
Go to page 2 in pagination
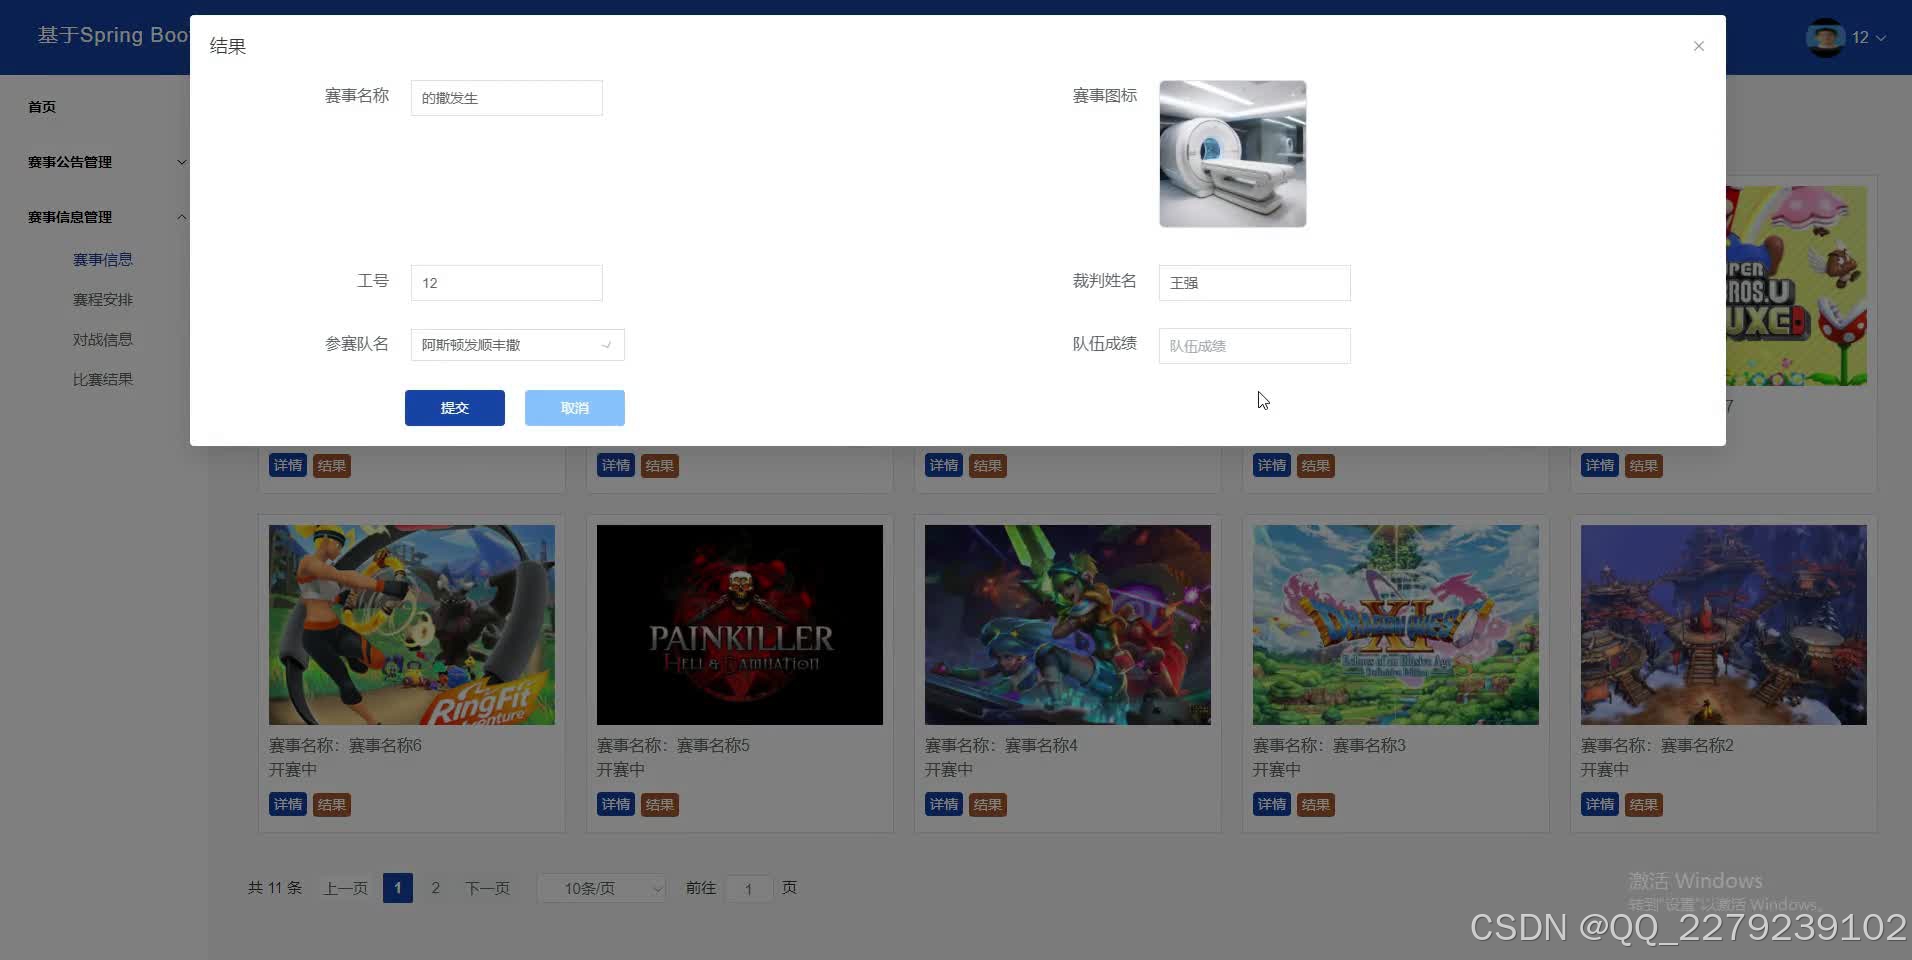435,888
